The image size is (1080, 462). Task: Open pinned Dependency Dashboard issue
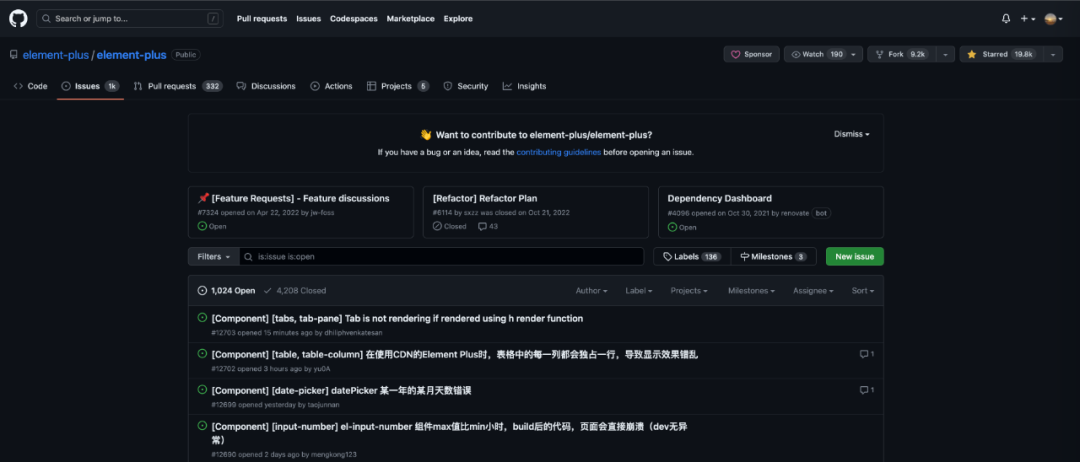click(x=719, y=198)
